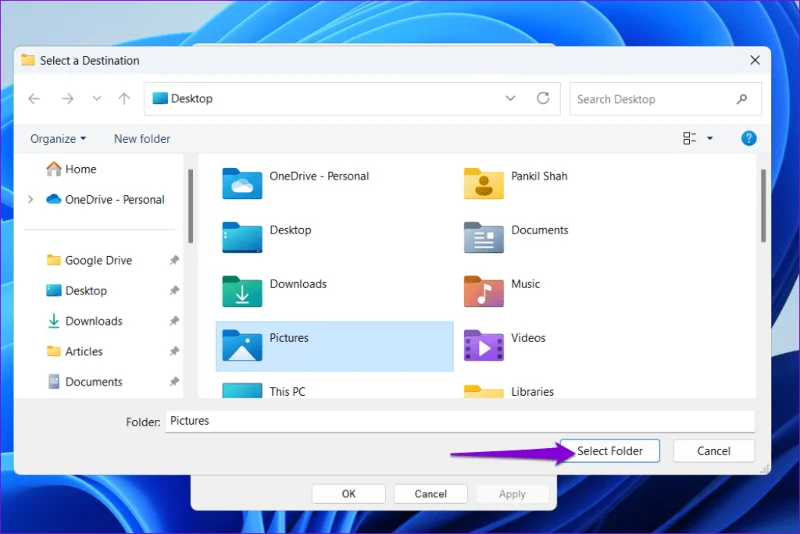This screenshot has height=534, width=800.
Task: Select Documents in the sidebar
Action: coord(85,382)
